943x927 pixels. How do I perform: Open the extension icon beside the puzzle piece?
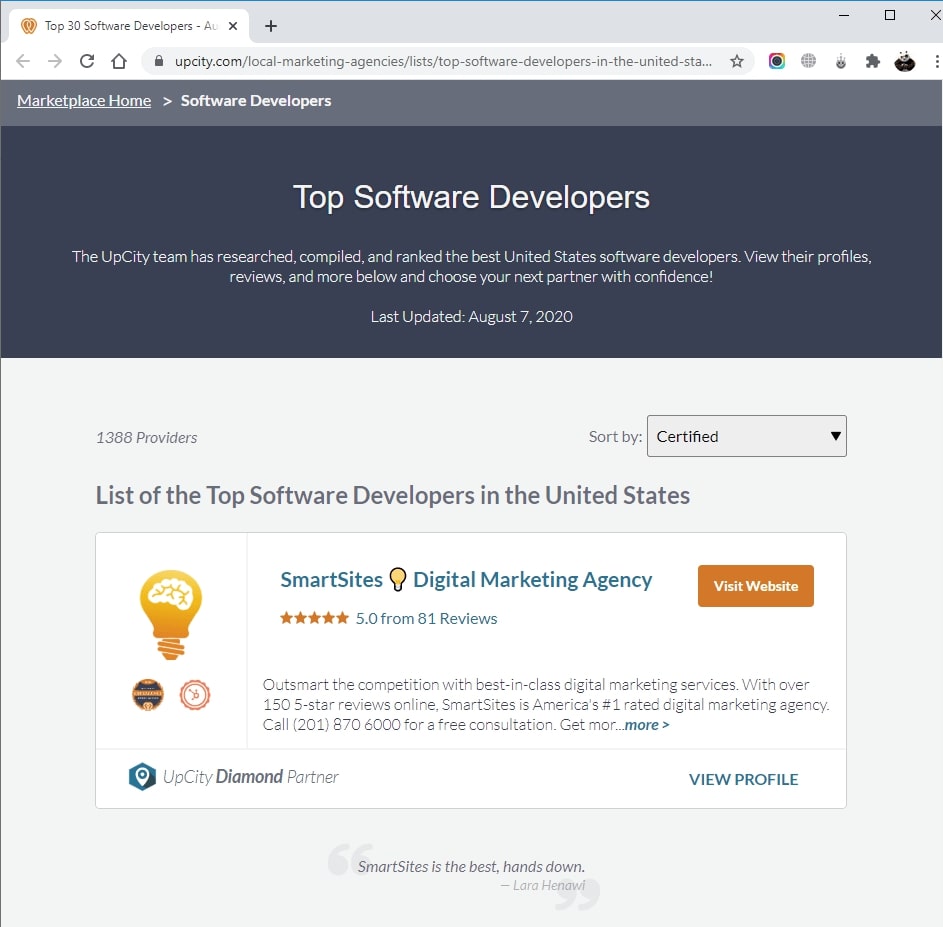coord(841,61)
